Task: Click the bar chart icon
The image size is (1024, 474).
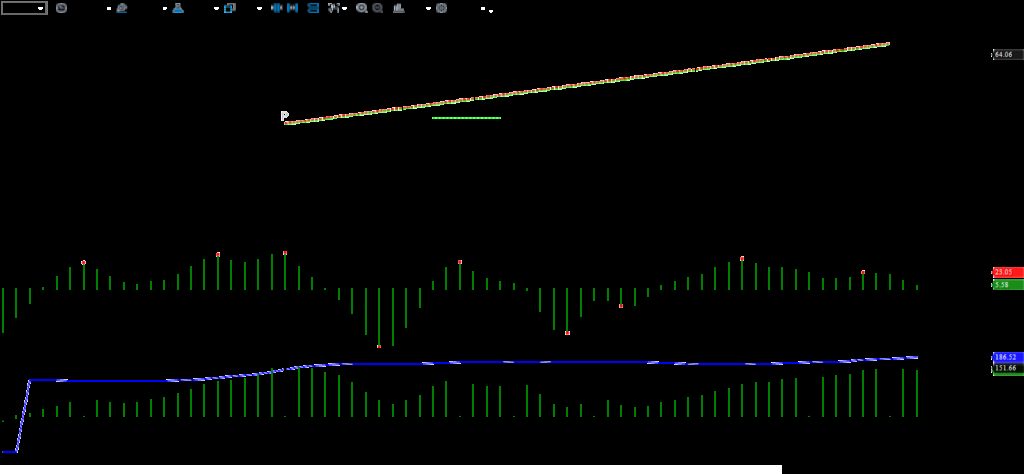Action: click(x=399, y=8)
